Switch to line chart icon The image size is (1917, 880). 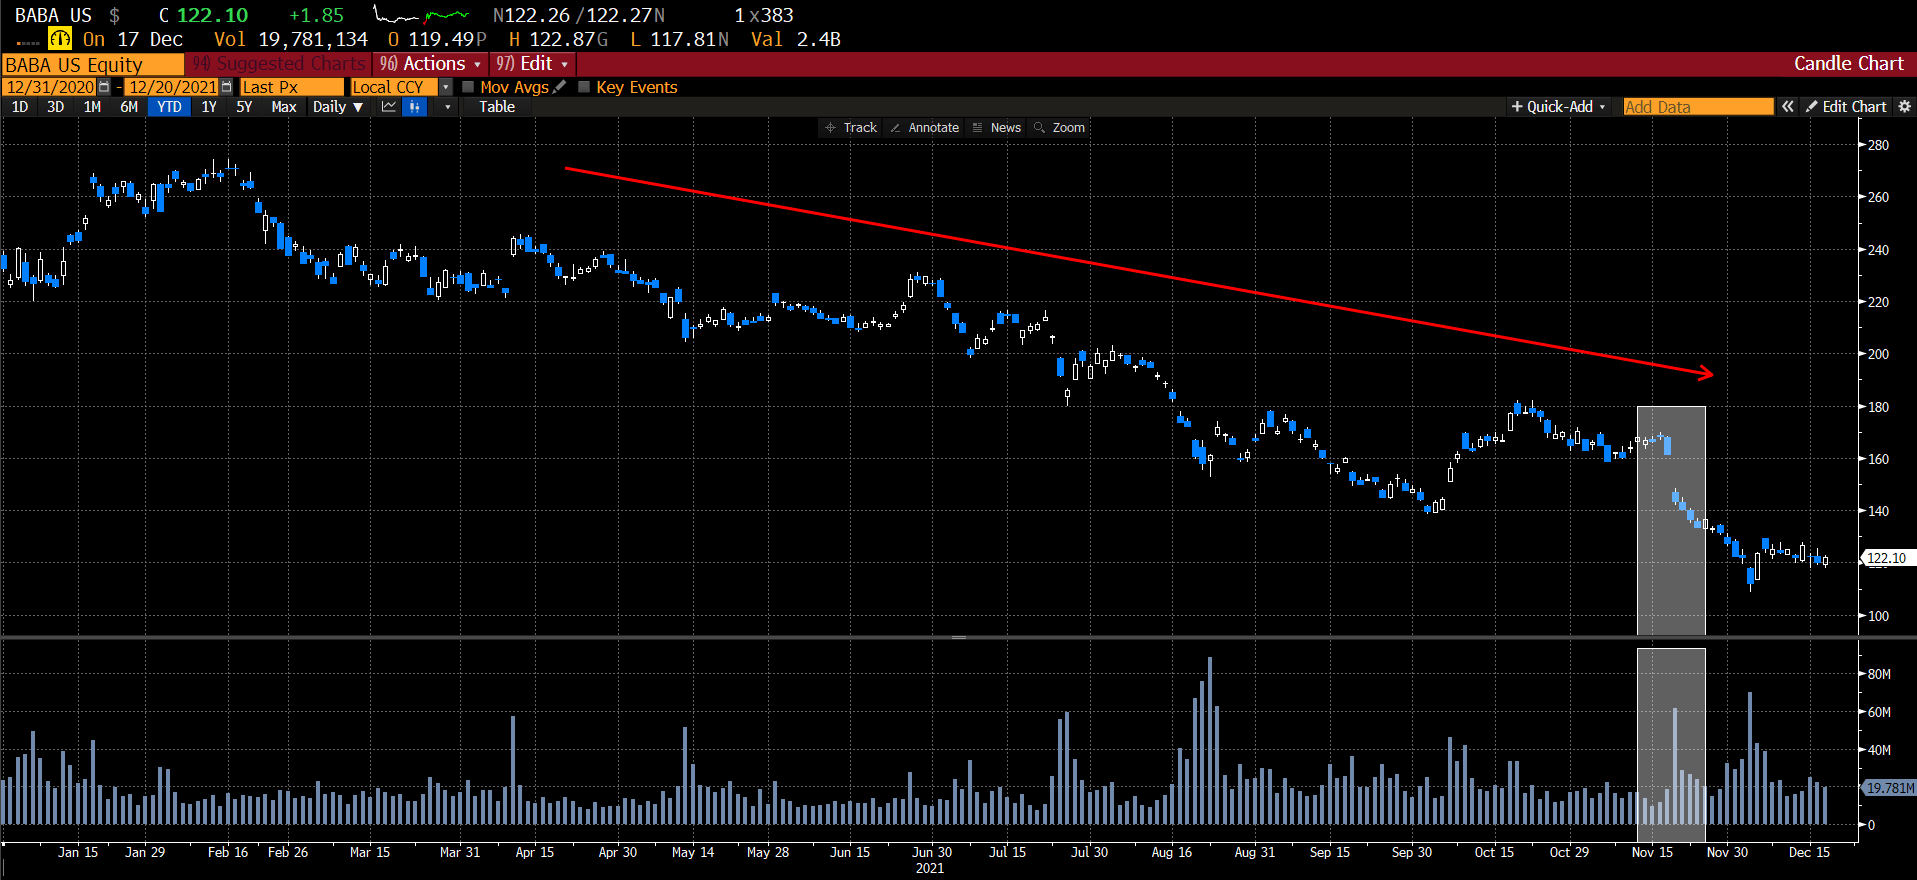(389, 107)
